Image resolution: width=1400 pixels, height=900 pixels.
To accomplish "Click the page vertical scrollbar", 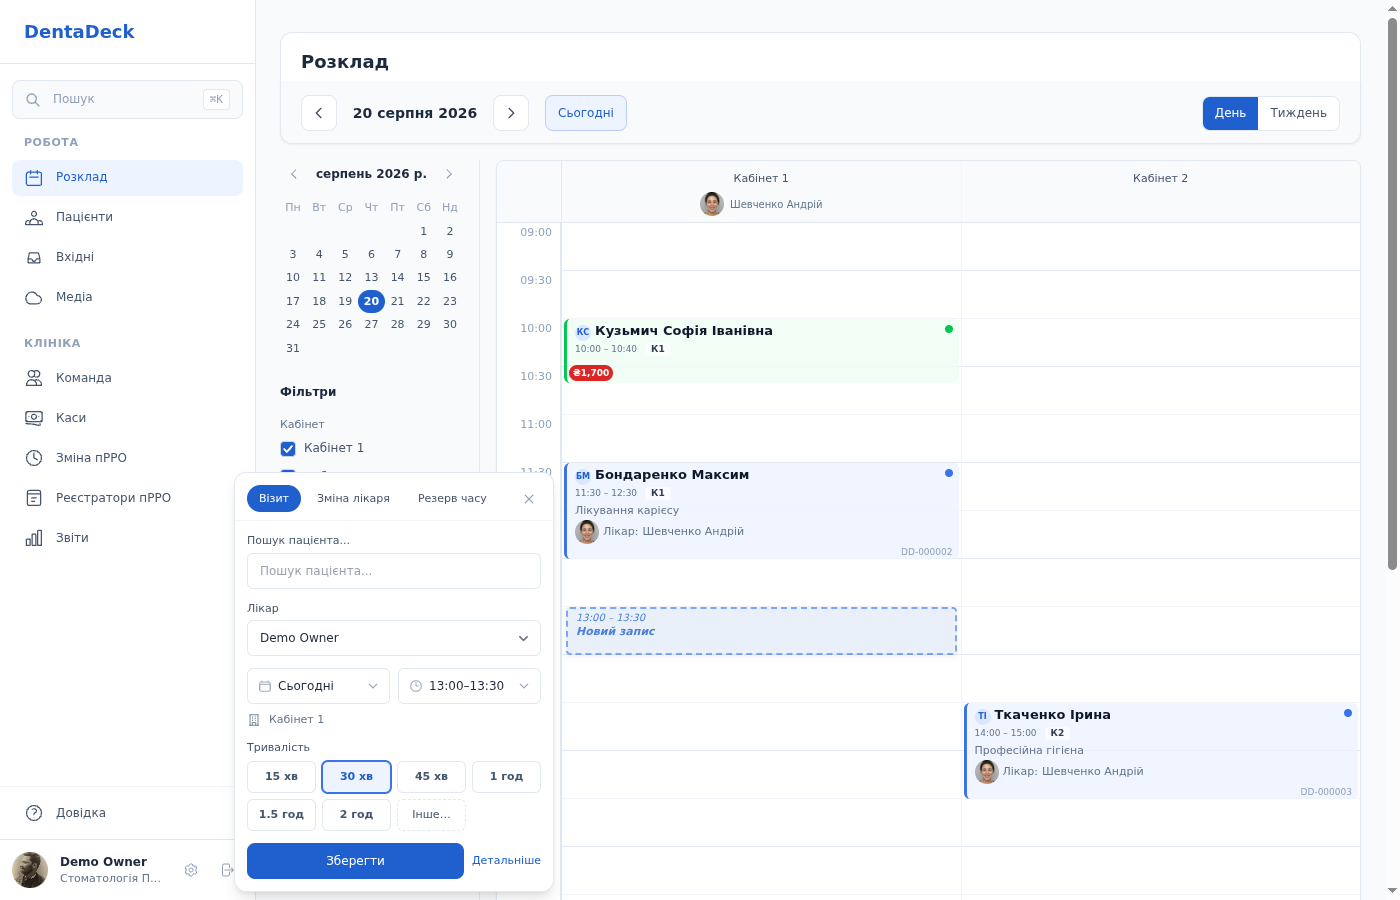I will click(x=1392, y=295).
